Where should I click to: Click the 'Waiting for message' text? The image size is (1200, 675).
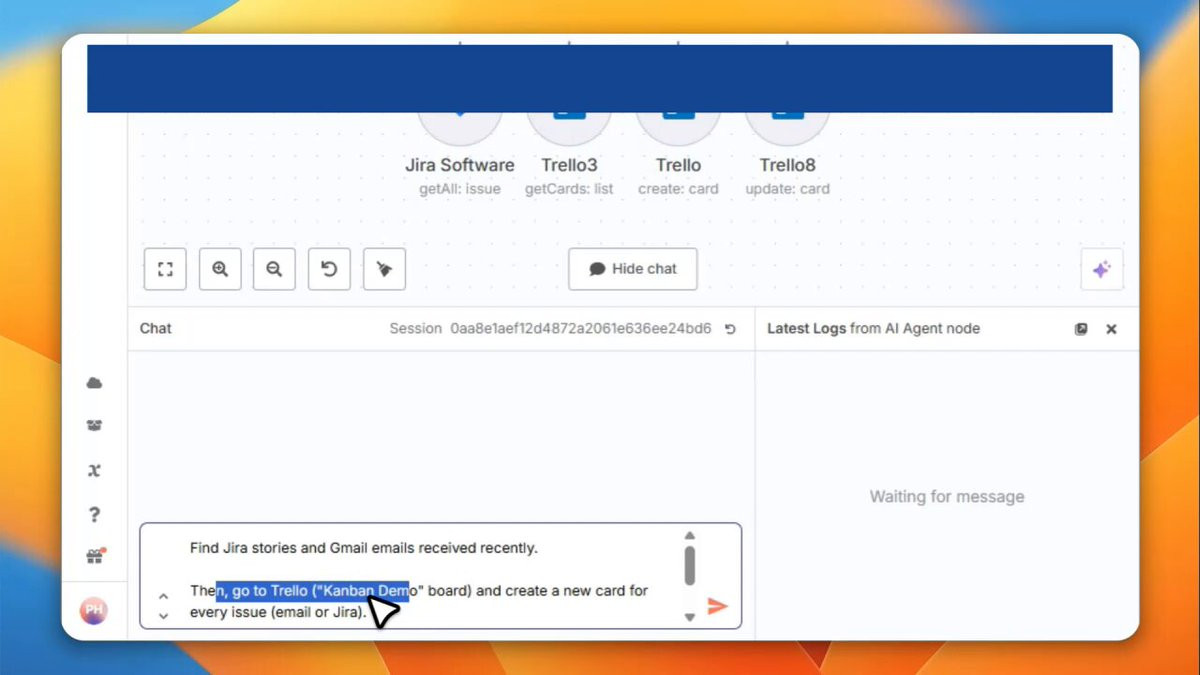[946, 496]
